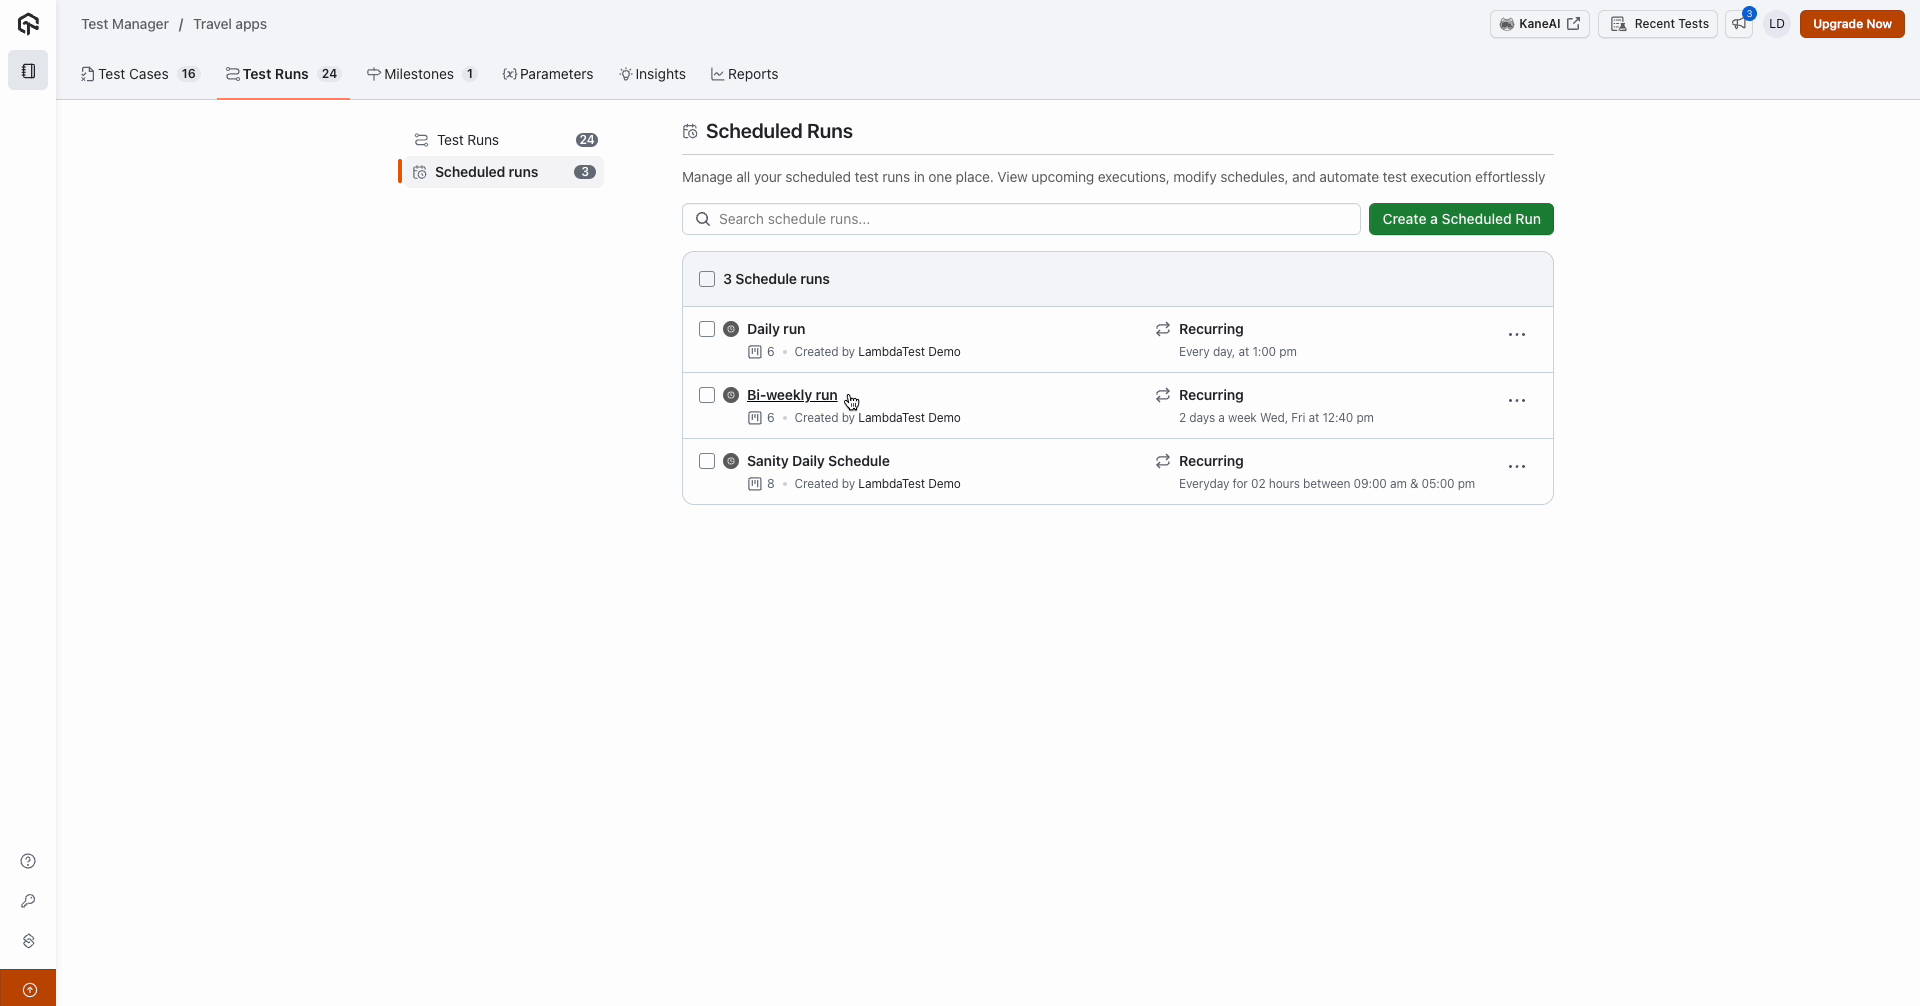Click the key icon in sidebar
1920x1006 pixels.
[28, 901]
